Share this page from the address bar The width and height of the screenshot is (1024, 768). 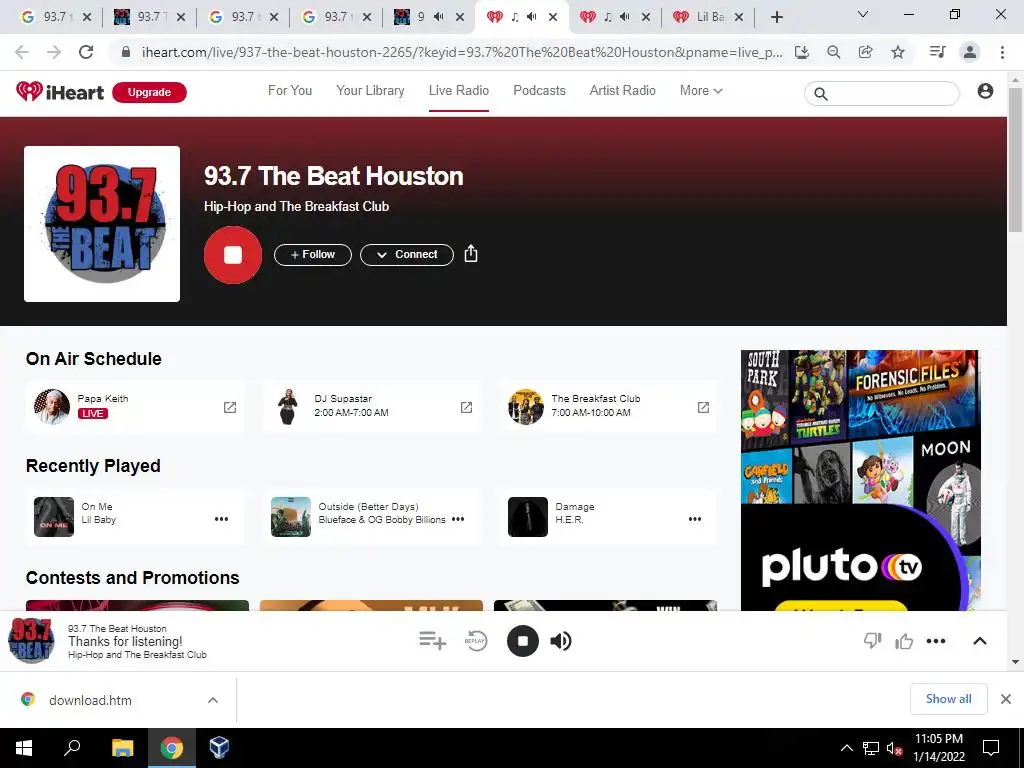(x=865, y=52)
